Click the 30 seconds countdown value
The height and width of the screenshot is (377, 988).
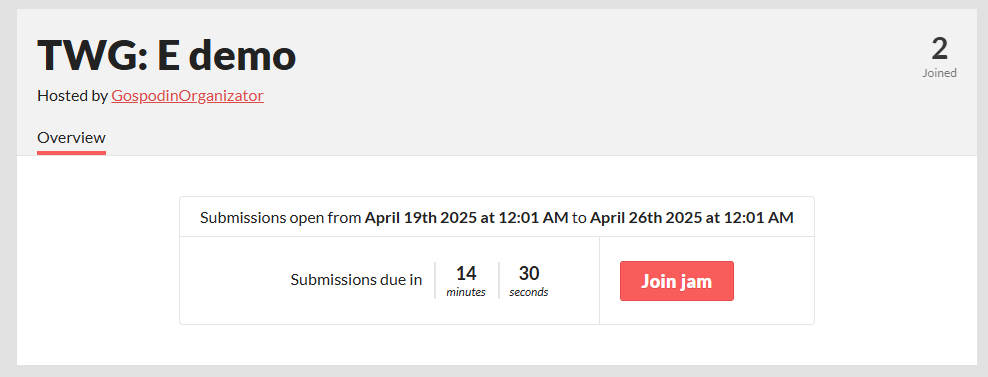click(x=529, y=281)
